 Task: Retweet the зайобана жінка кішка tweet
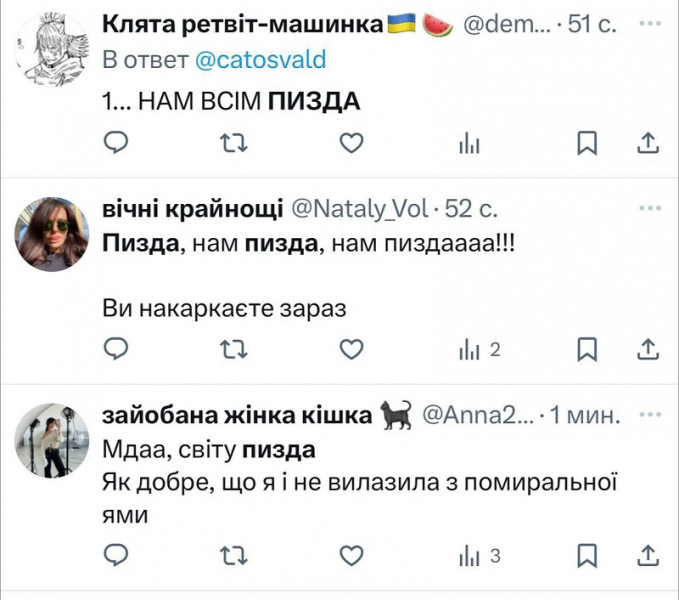(234, 555)
